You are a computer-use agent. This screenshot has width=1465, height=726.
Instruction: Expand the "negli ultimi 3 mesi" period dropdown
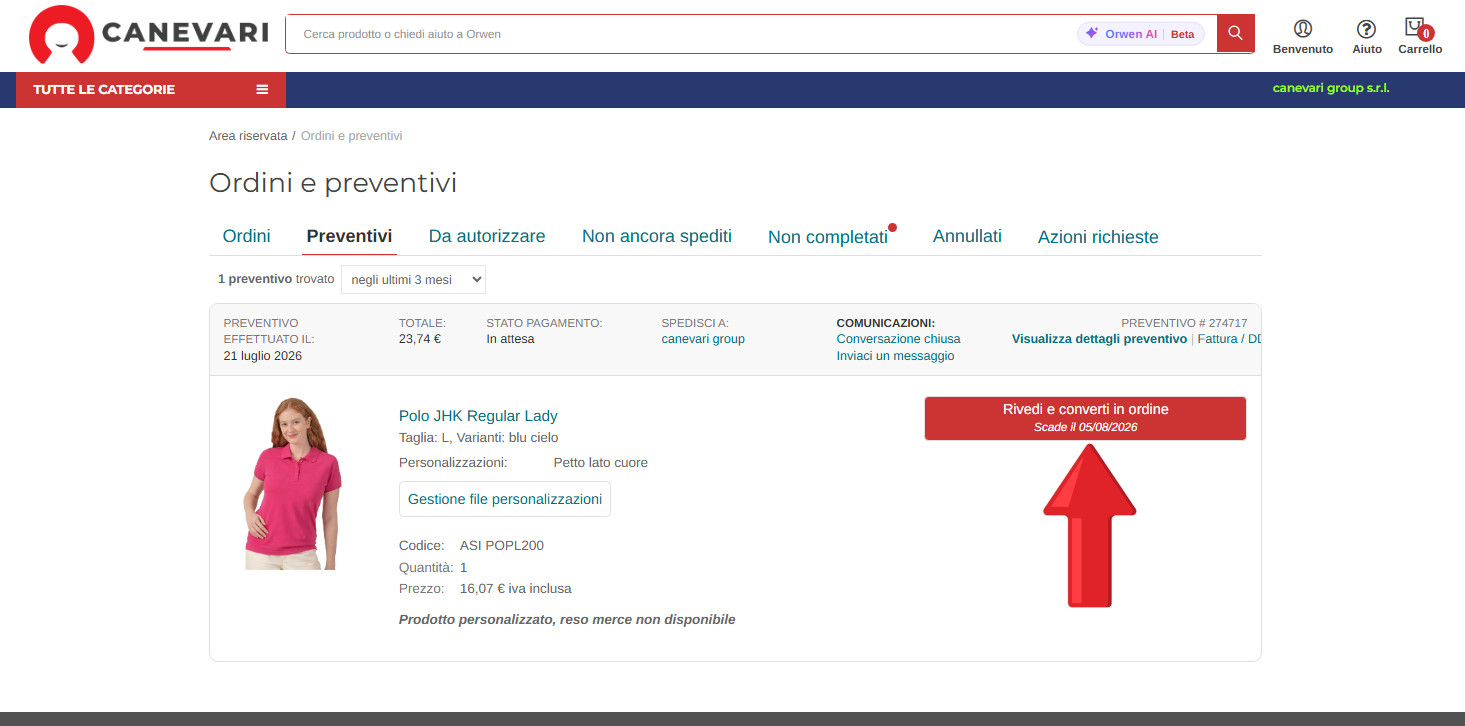pos(413,280)
